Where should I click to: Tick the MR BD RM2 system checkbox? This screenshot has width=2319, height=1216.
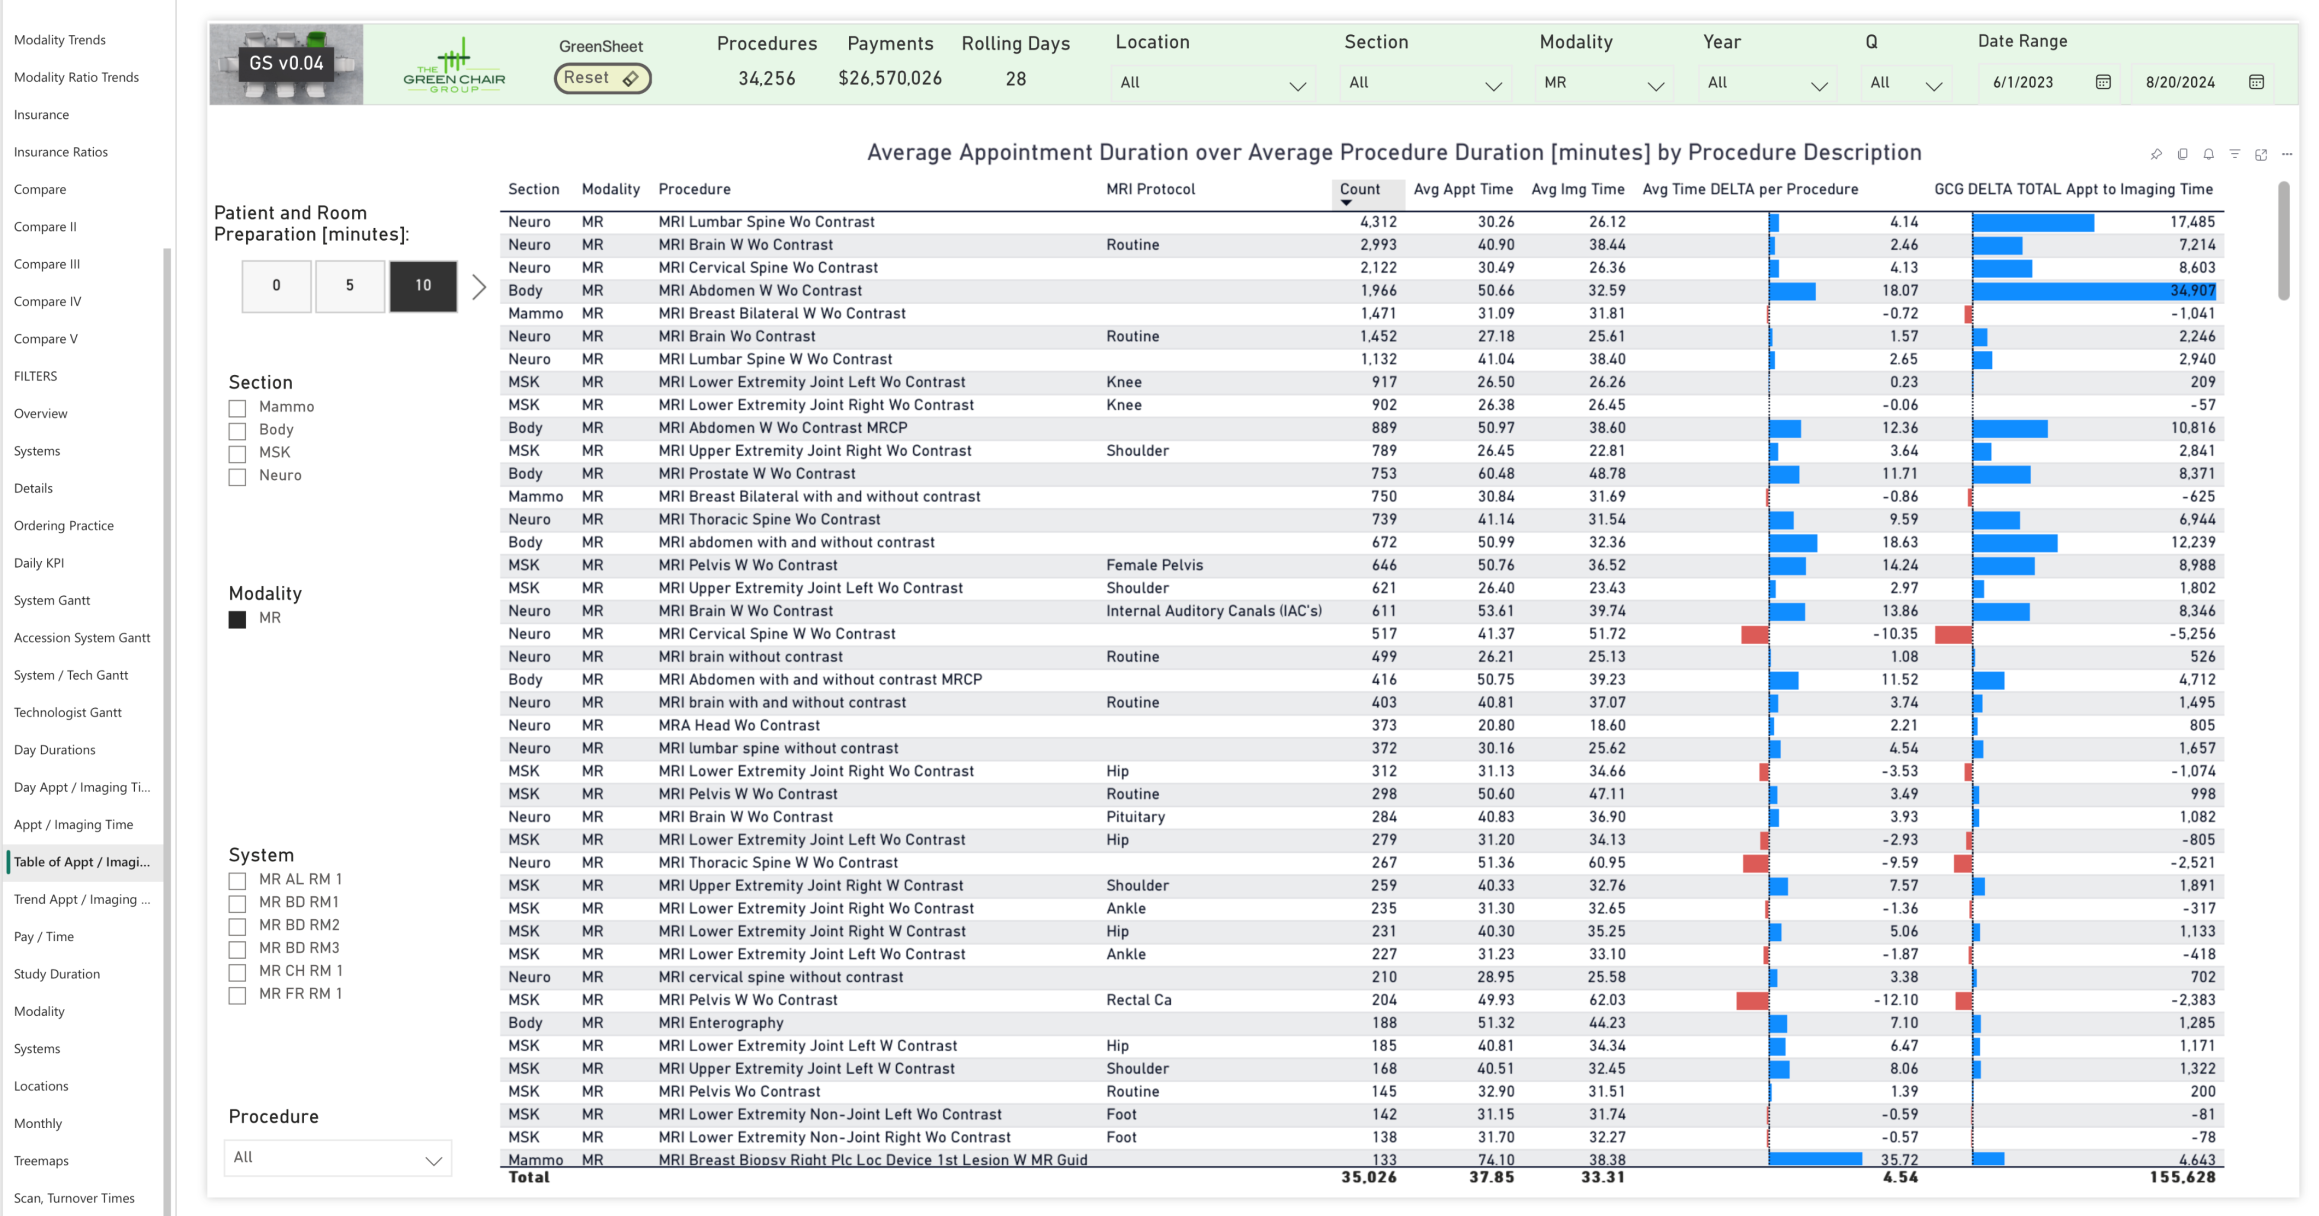[x=237, y=926]
